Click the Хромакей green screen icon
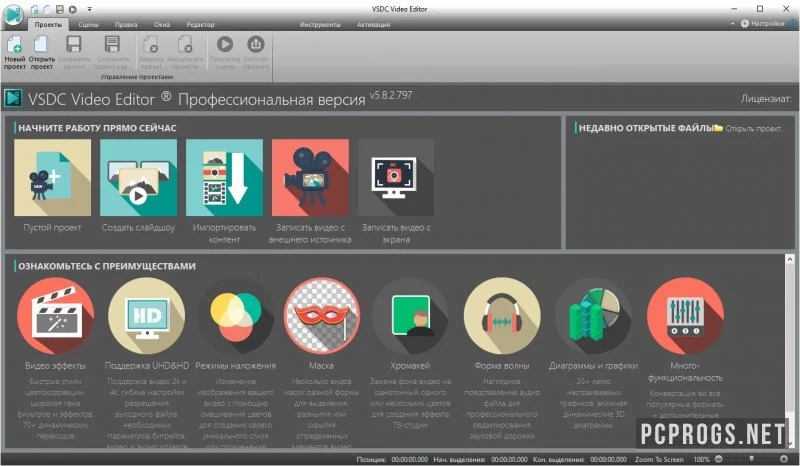 [410, 316]
